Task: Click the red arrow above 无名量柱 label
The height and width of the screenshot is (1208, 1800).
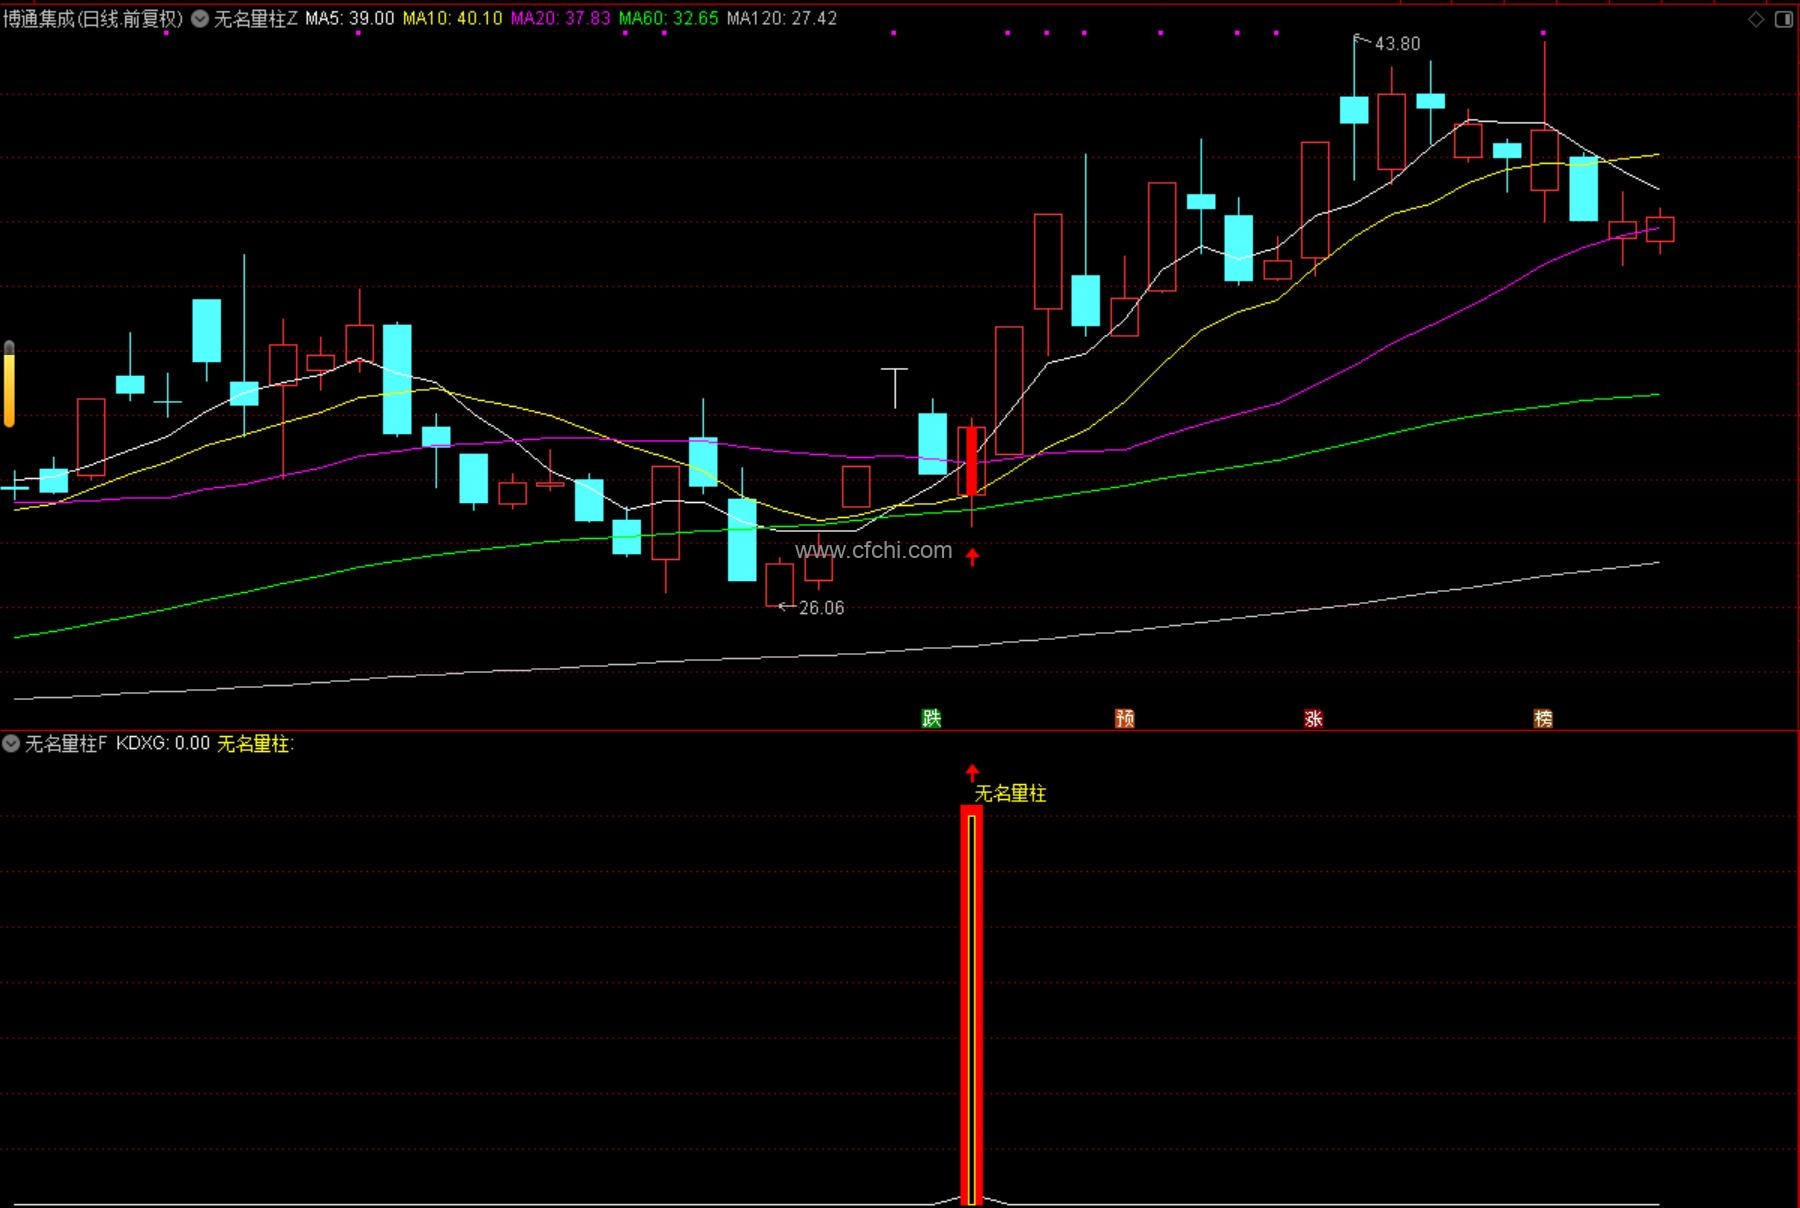Action: 972,772
